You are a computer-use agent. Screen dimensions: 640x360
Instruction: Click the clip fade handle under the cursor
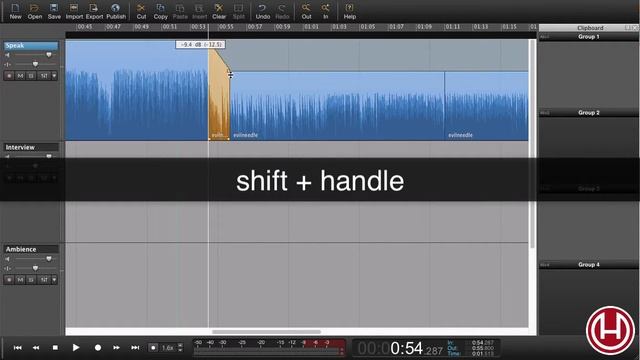[230, 72]
